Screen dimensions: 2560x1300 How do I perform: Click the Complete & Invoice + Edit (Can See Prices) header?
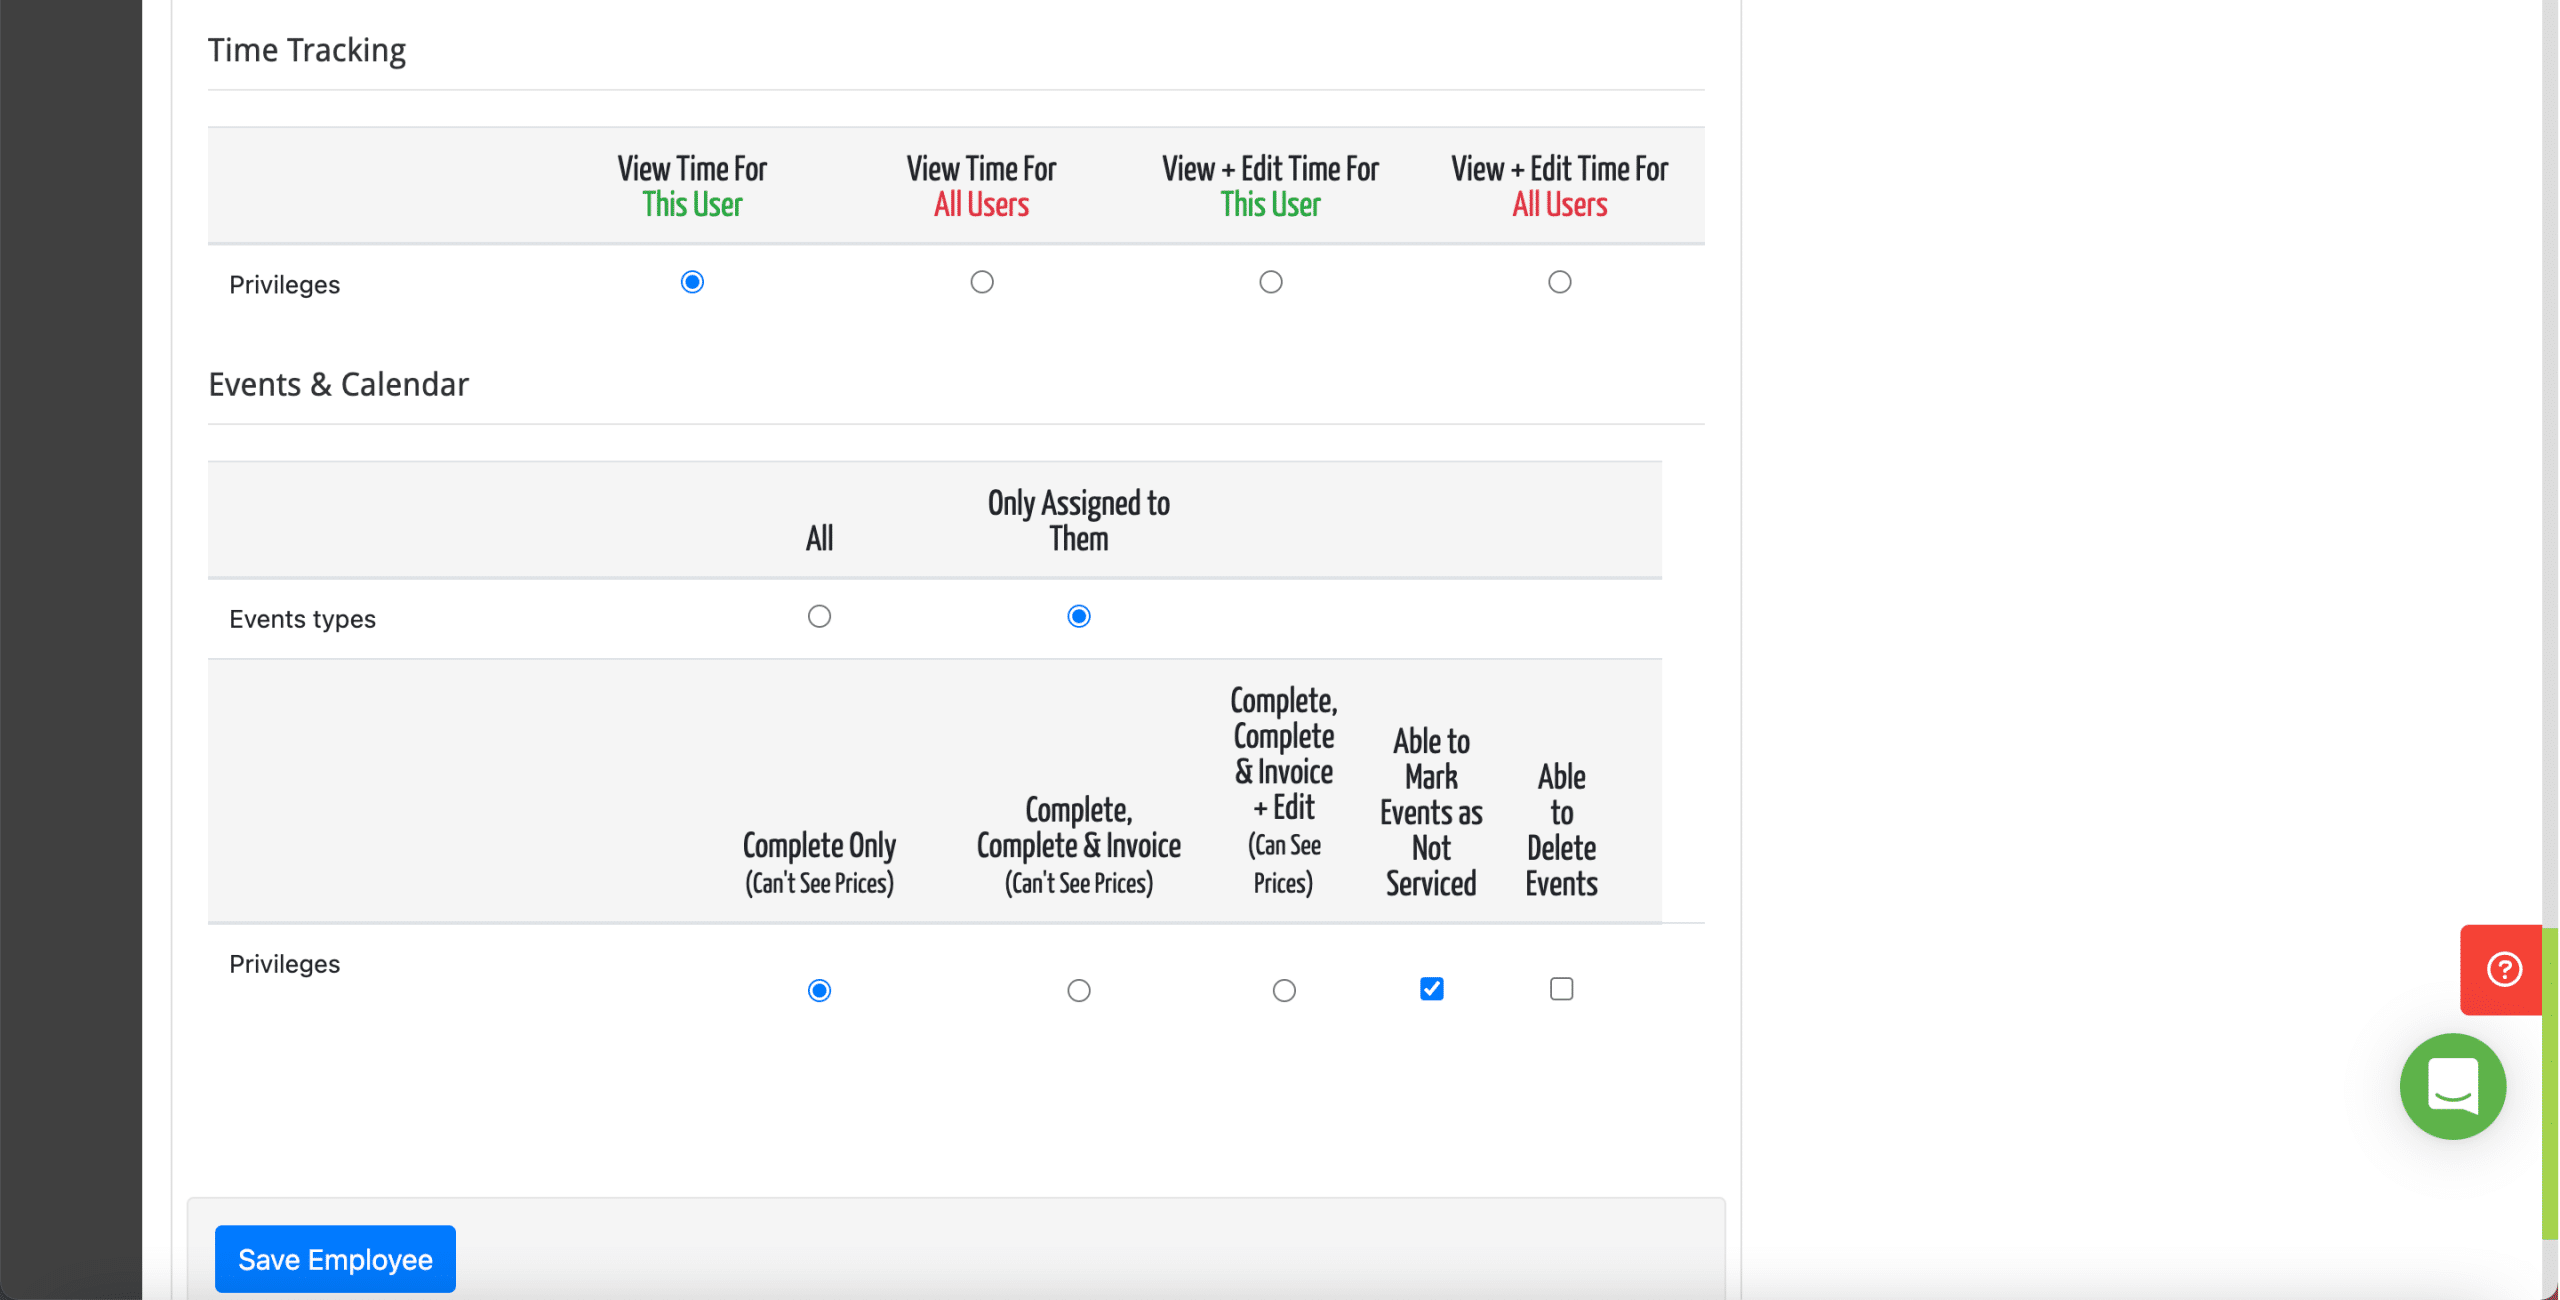tap(1284, 790)
